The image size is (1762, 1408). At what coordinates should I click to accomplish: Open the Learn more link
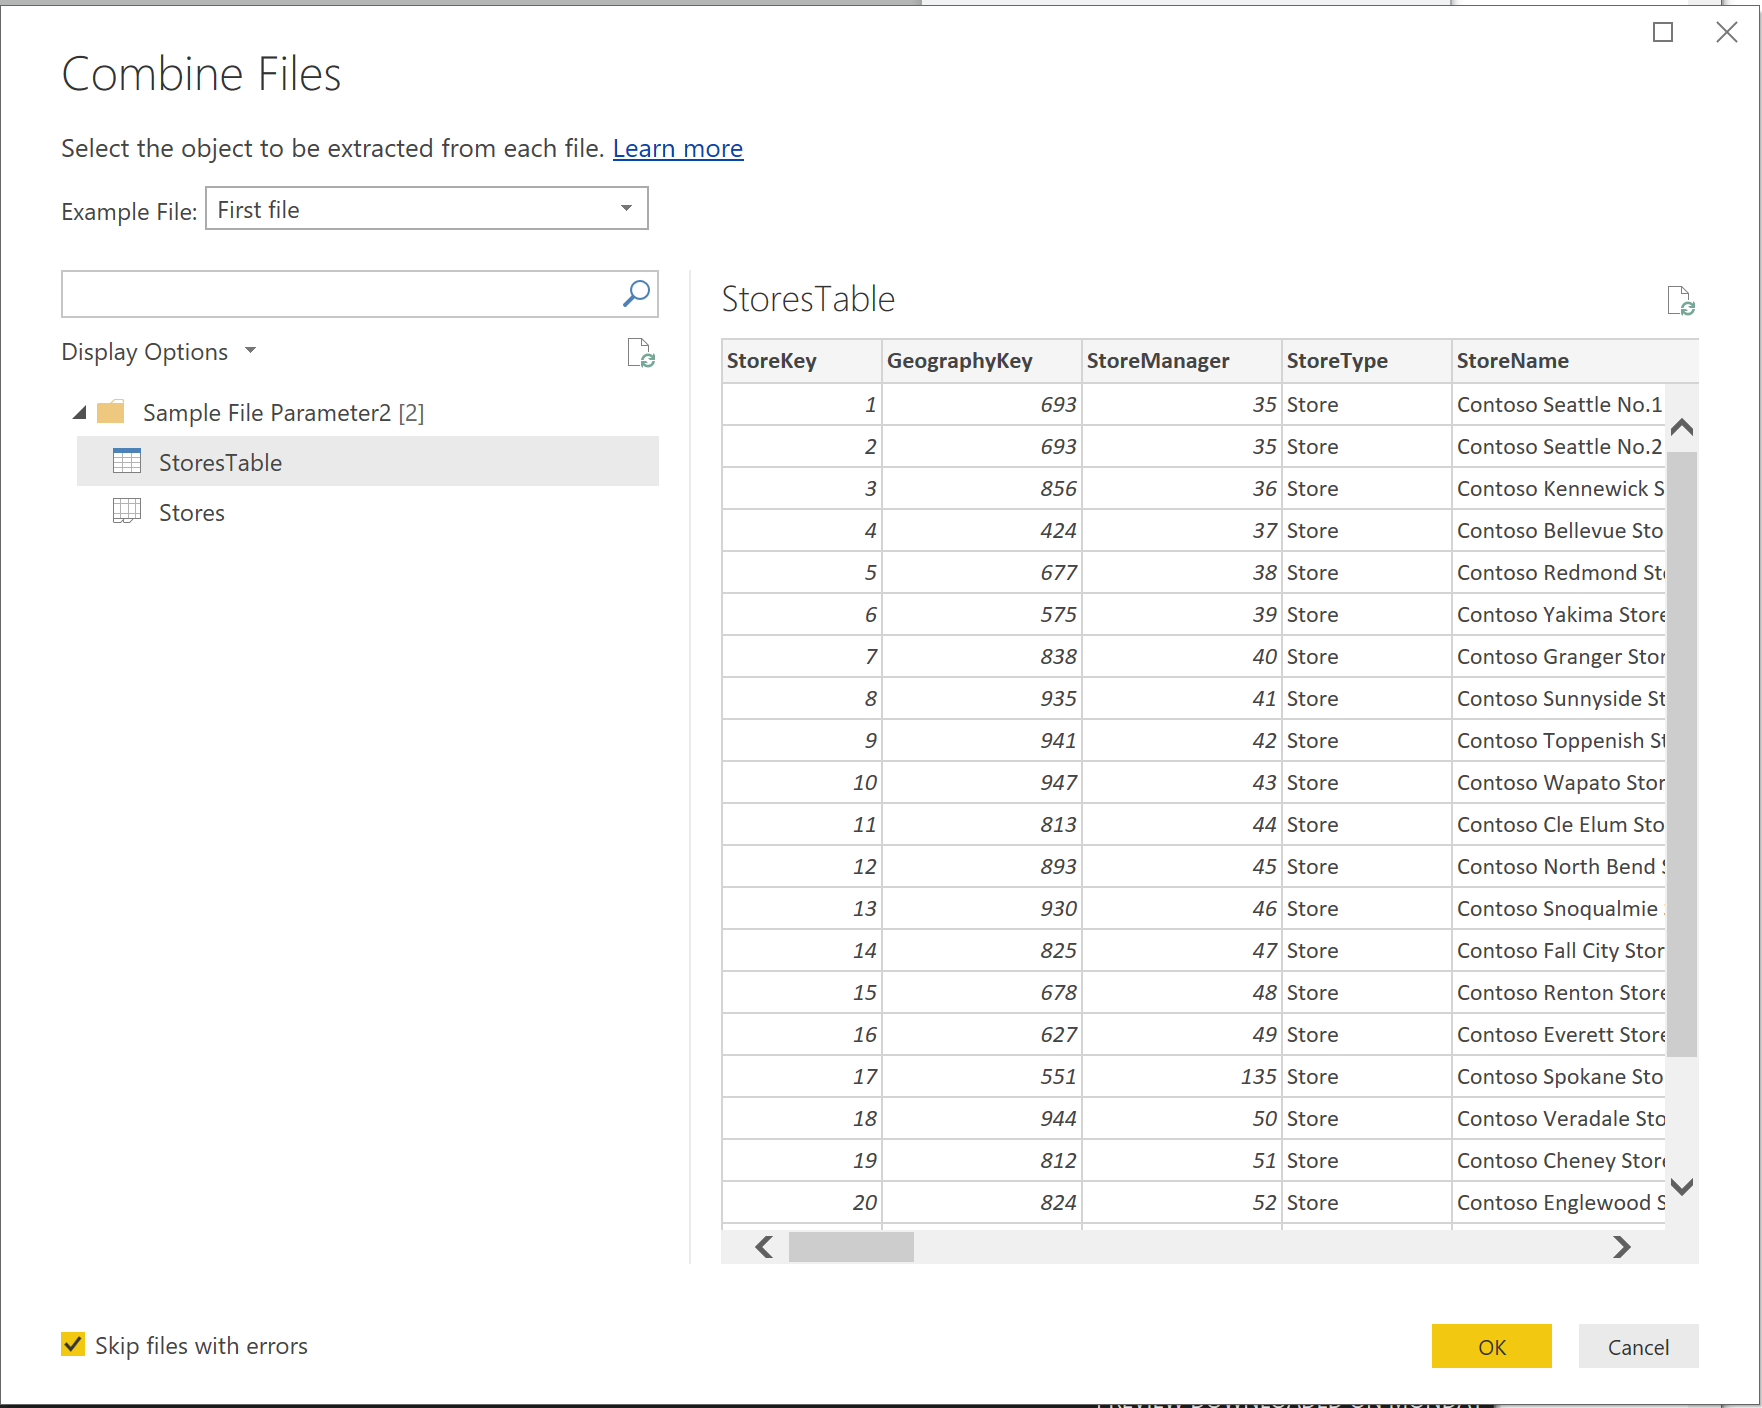click(x=678, y=149)
